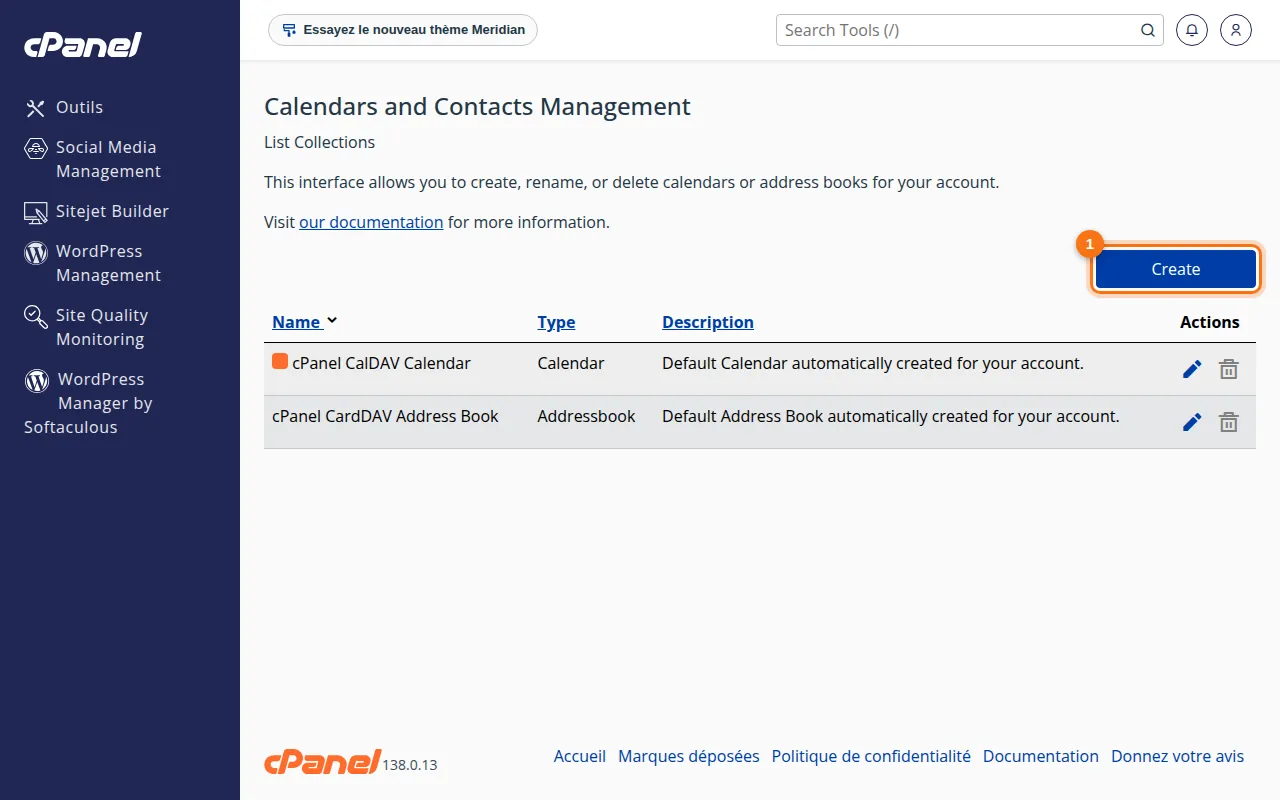Viewport: 1280px width, 800px height.
Task: Click Default Address Book description text
Action: pos(891,416)
